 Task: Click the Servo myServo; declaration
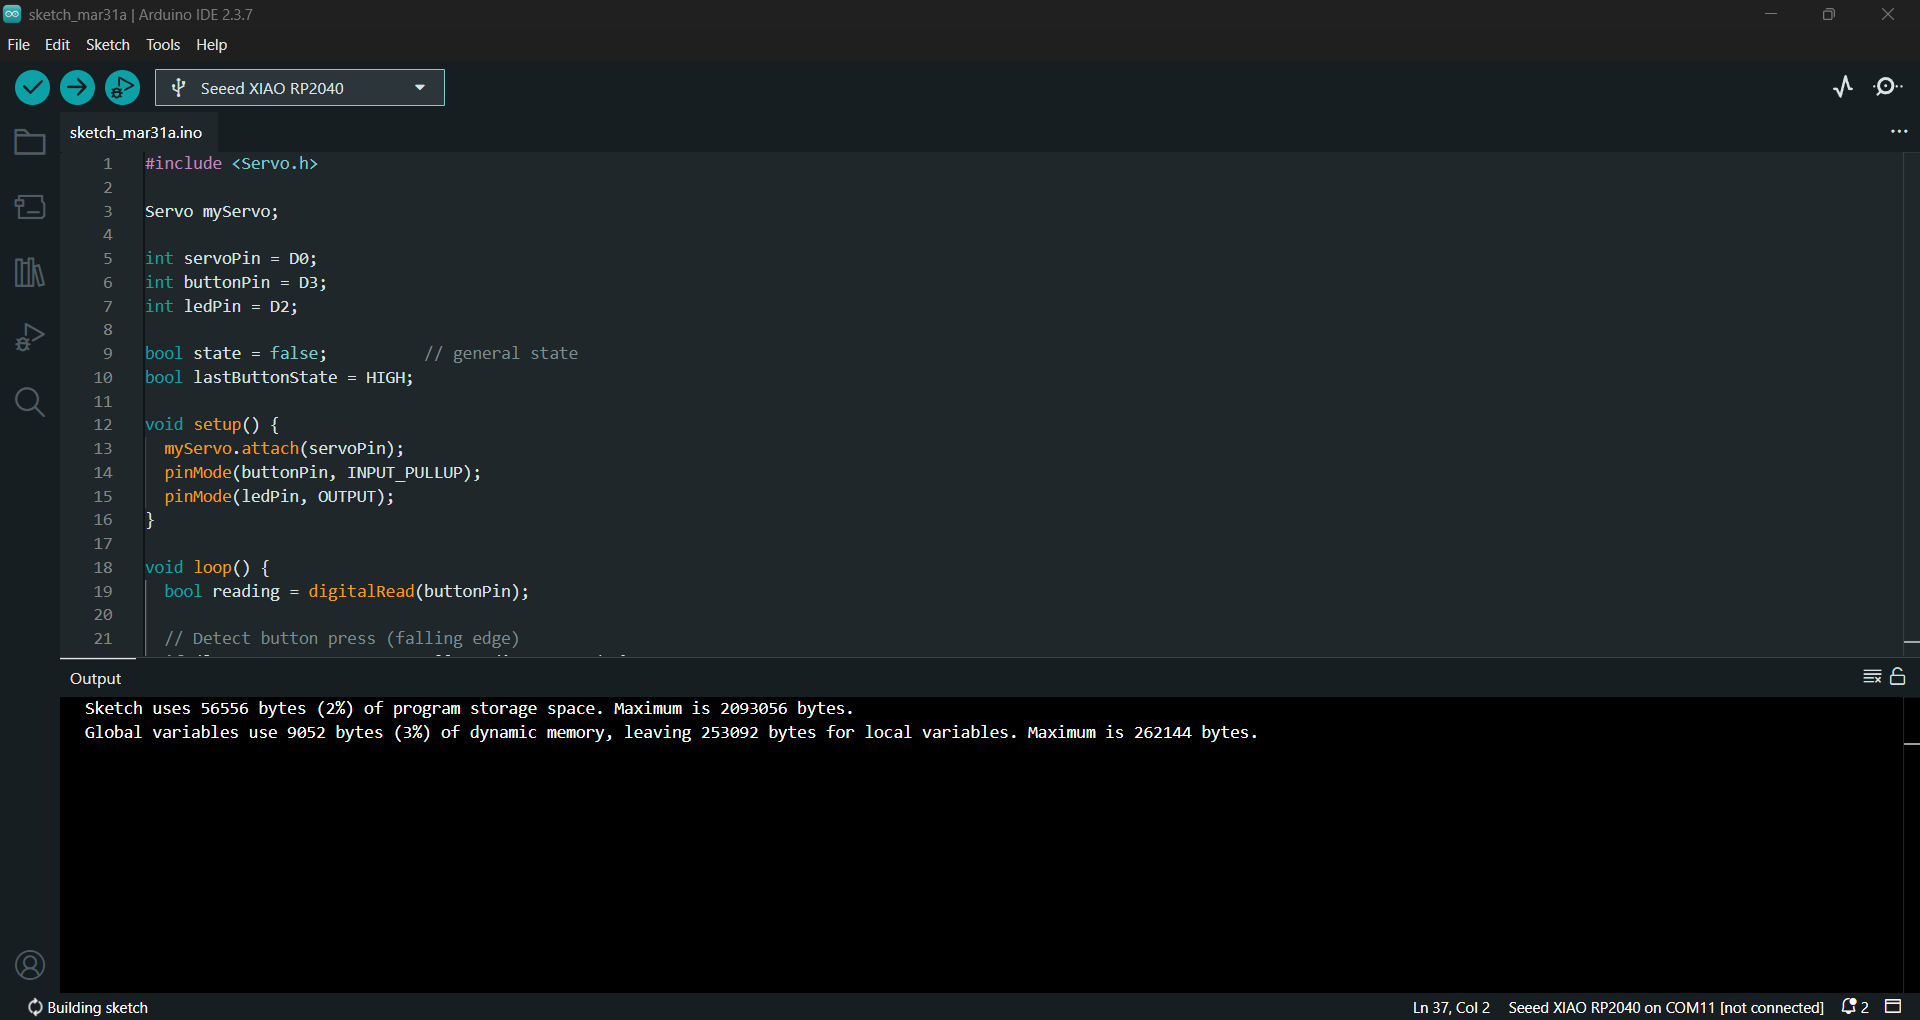[x=212, y=212]
